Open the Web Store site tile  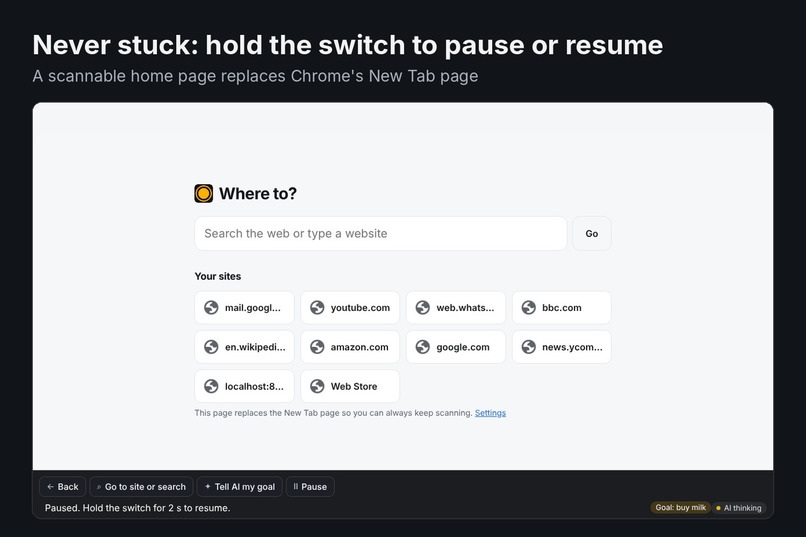coord(350,386)
